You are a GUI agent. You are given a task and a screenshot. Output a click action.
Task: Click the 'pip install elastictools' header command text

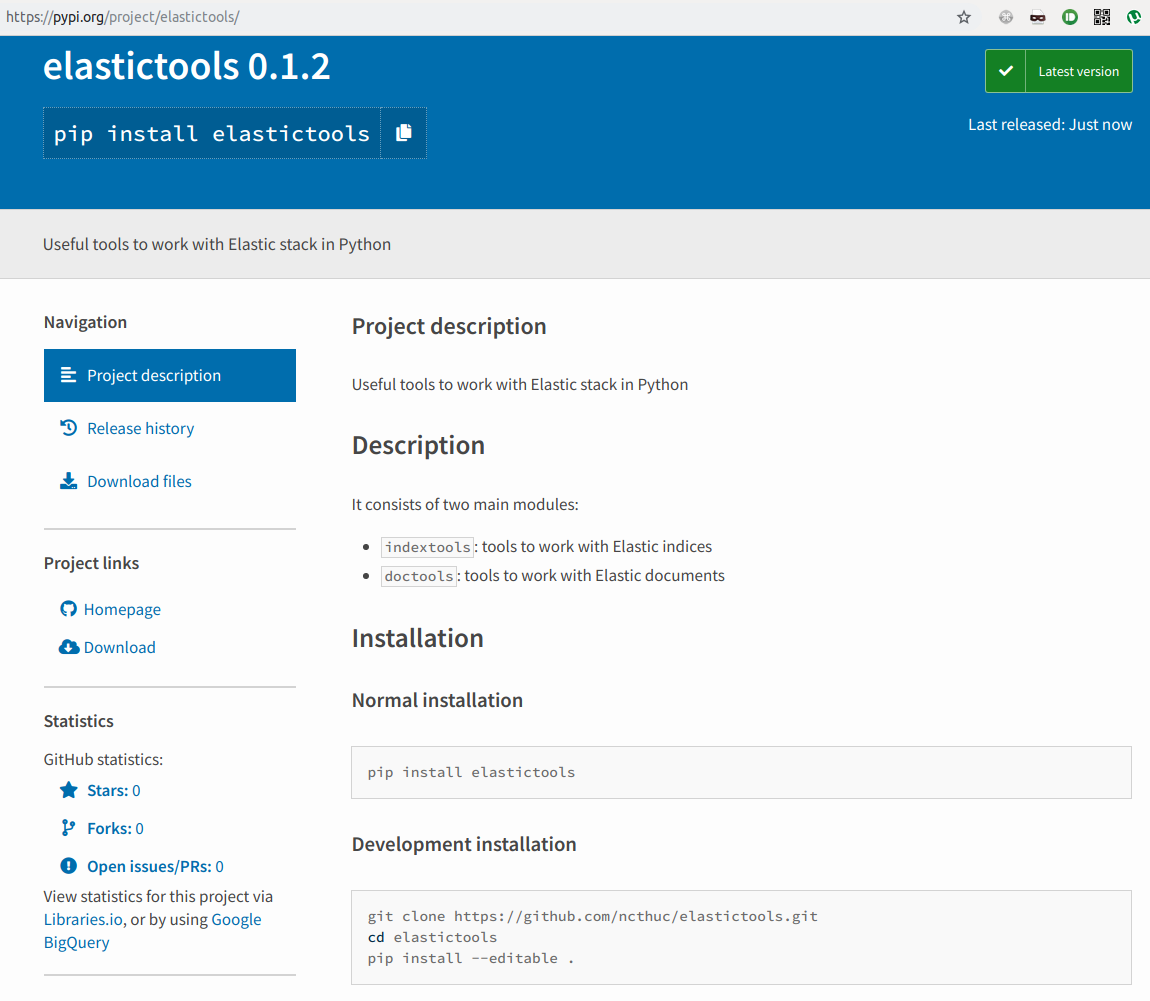pos(211,133)
